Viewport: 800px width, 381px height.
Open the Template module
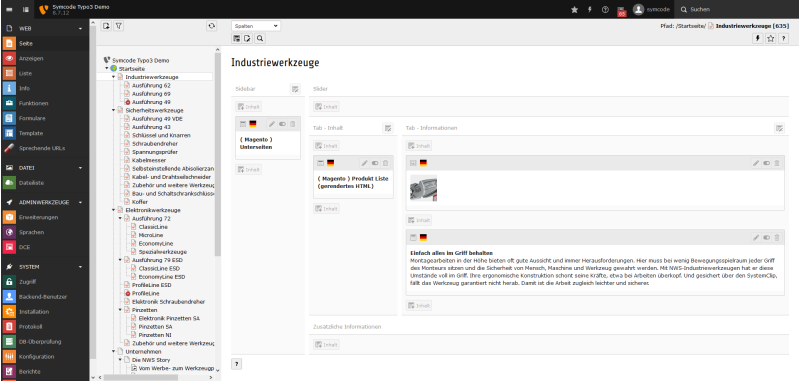(44, 133)
